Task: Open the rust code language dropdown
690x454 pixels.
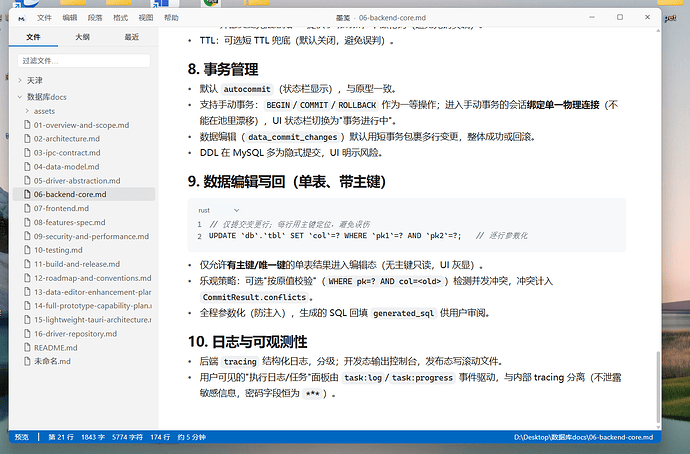Action: [x=219, y=210]
